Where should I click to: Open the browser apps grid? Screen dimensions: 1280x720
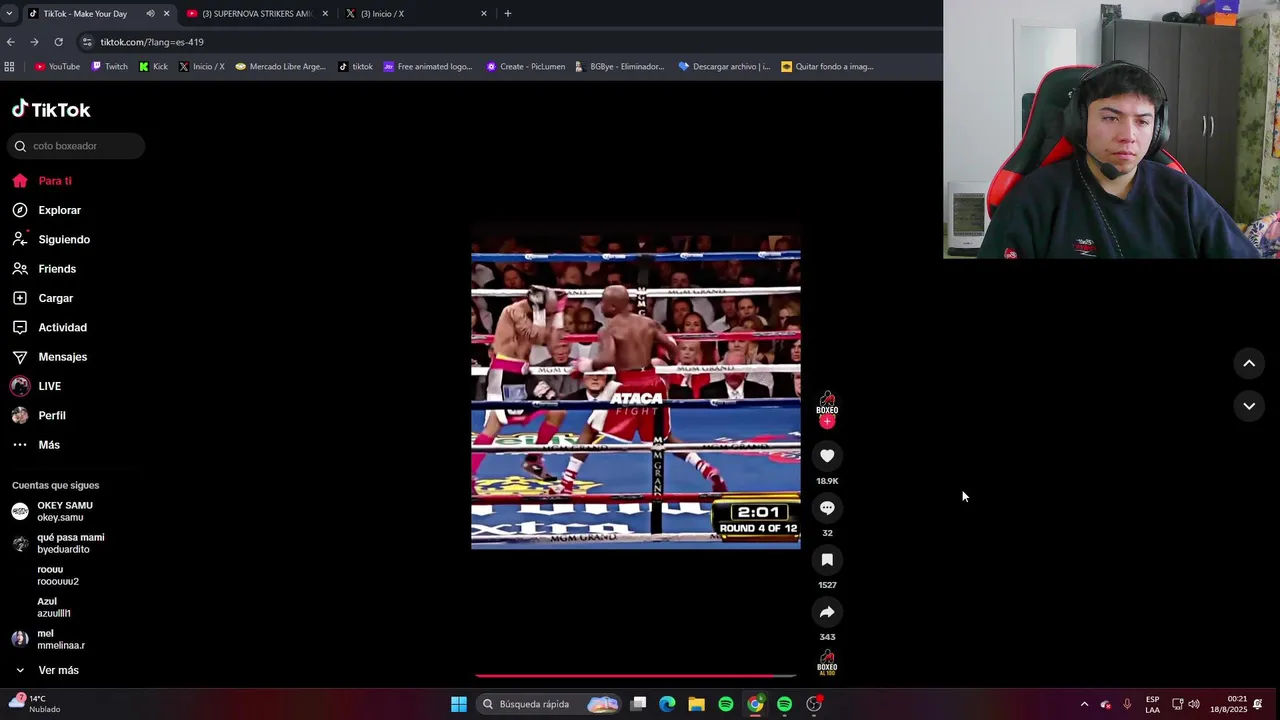[9, 67]
